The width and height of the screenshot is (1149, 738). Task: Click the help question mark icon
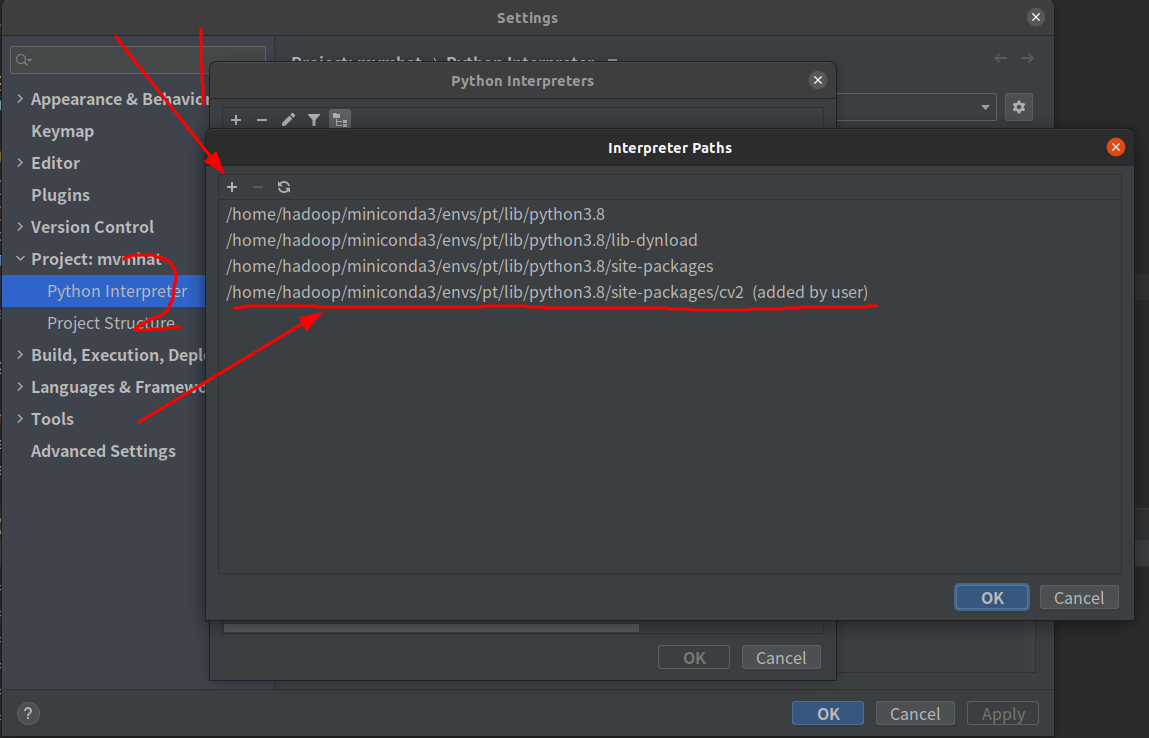click(x=27, y=713)
